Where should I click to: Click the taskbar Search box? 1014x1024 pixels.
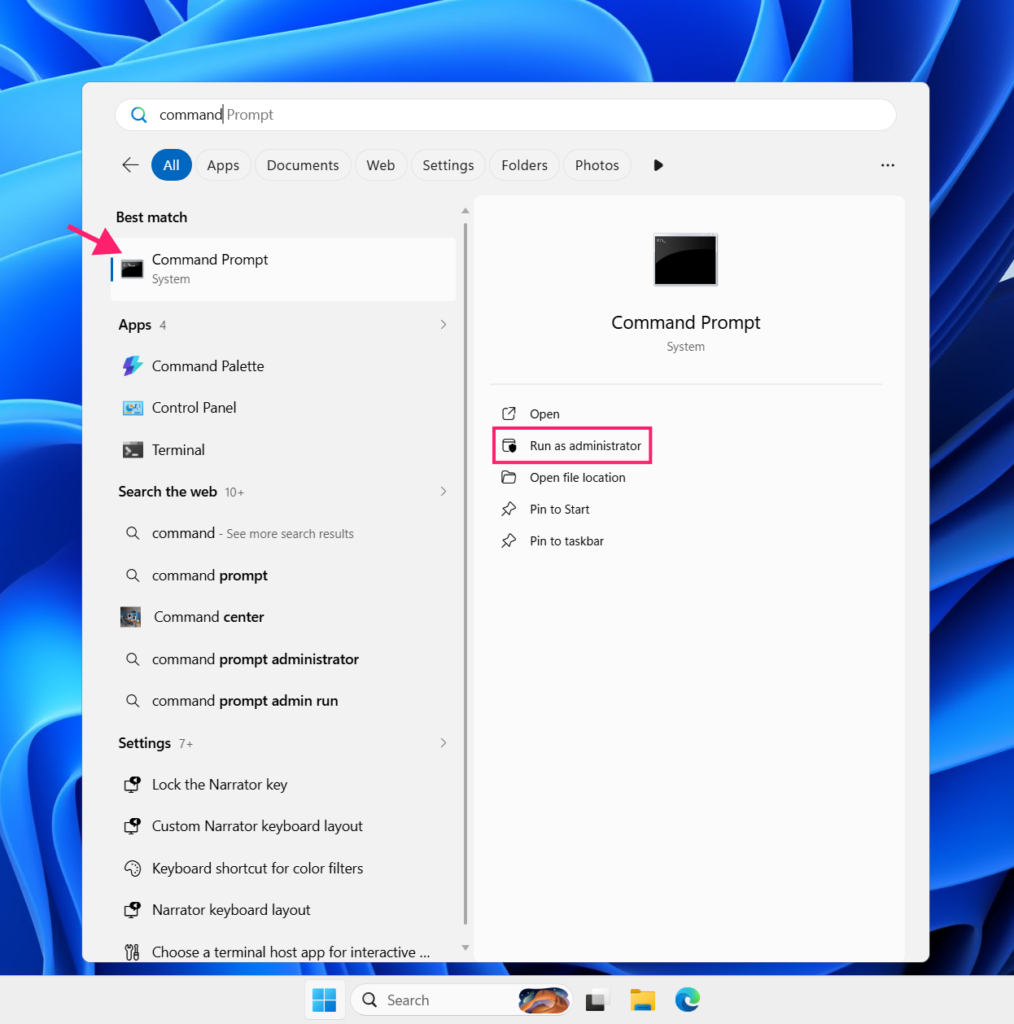click(462, 1000)
